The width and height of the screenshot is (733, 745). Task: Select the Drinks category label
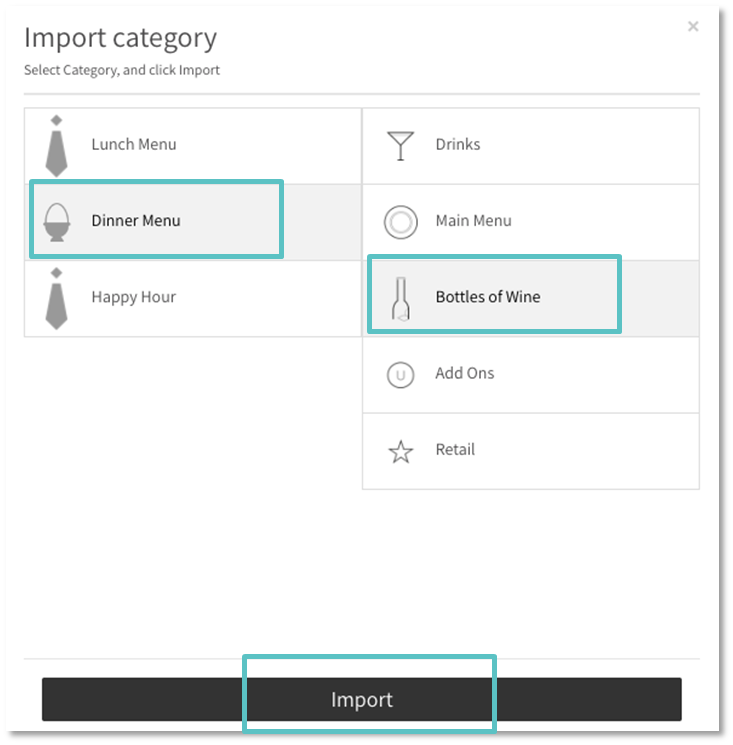point(458,144)
